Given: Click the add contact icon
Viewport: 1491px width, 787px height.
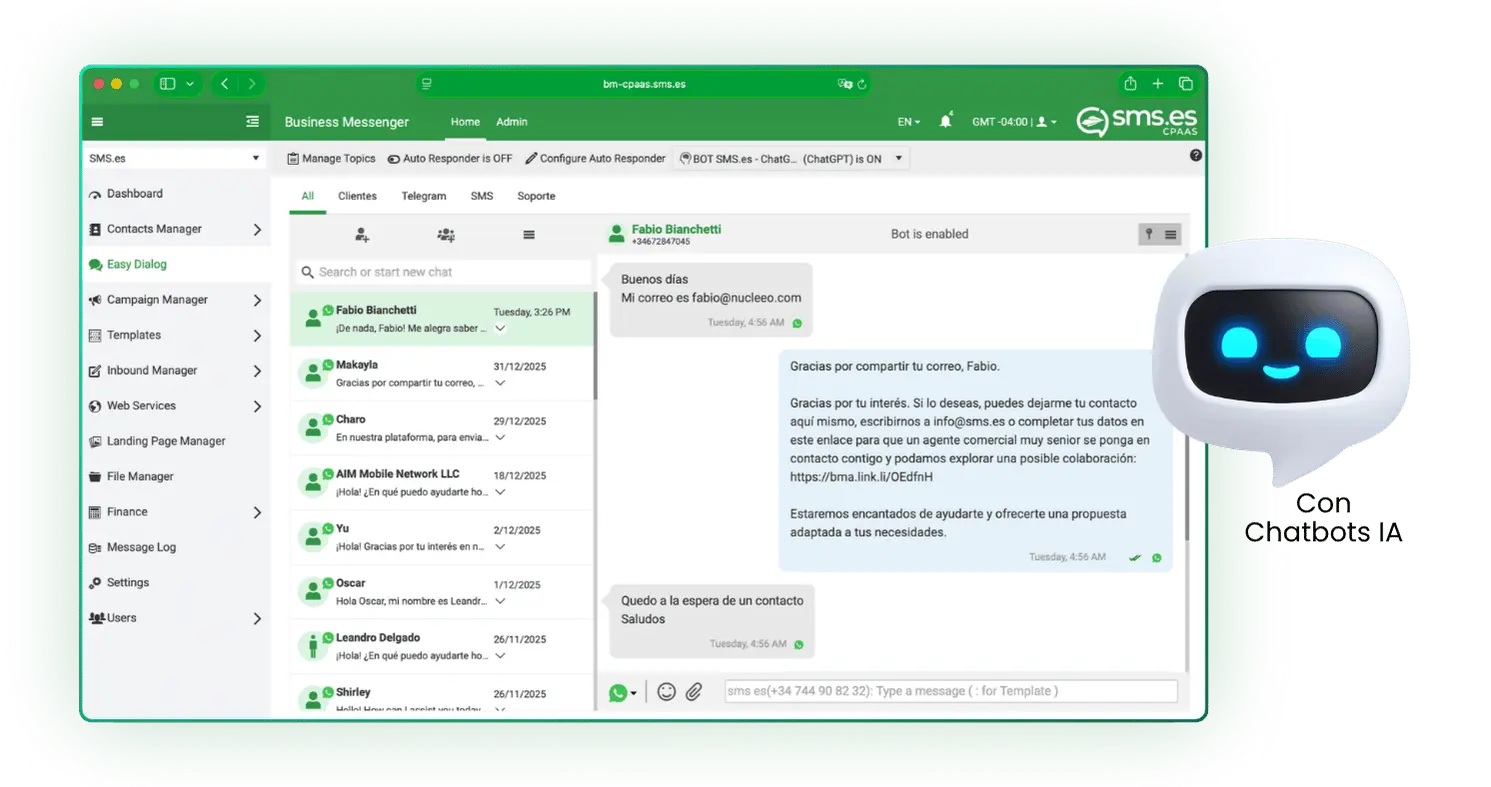Looking at the screenshot, I should (362, 235).
